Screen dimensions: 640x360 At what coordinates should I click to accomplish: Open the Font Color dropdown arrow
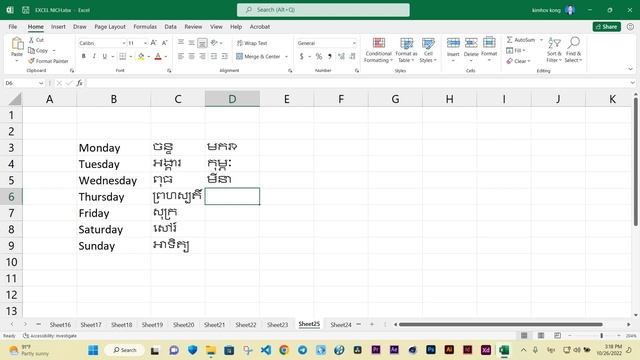(x=166, y=57)
